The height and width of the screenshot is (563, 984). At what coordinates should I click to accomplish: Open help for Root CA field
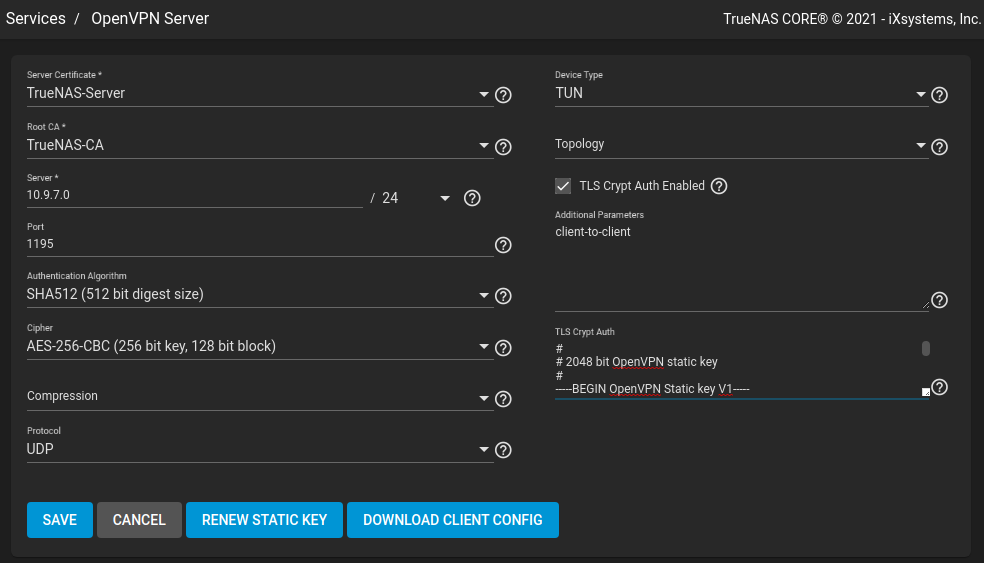tap(503, 147)
